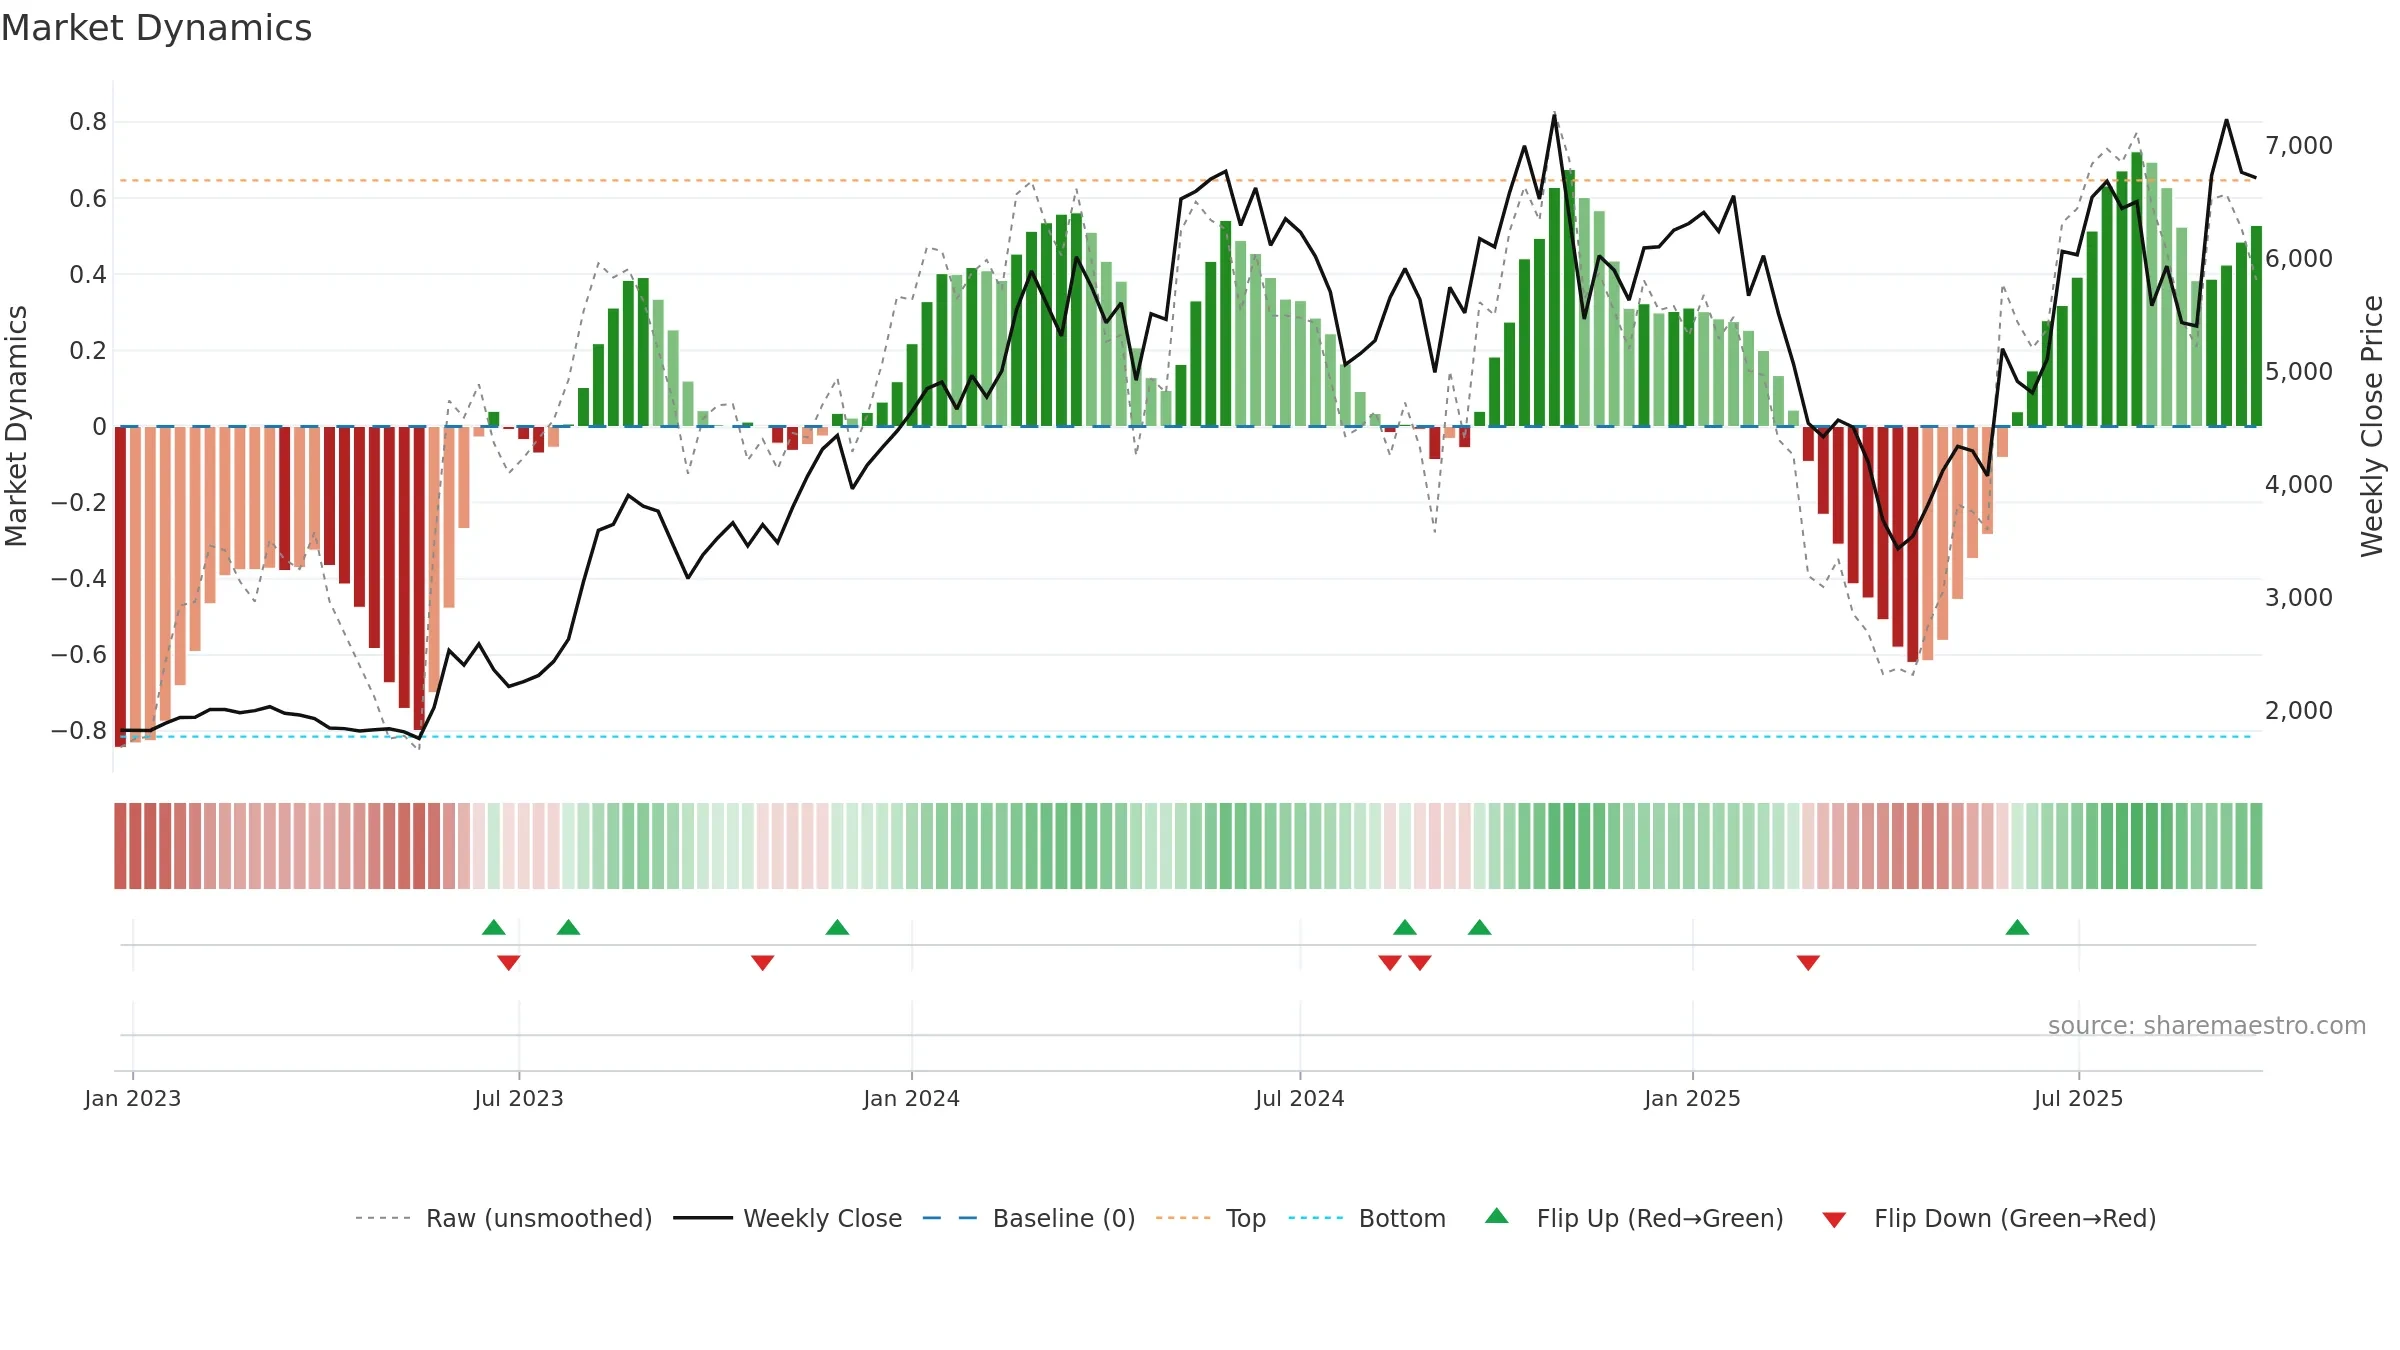Click the 4,000 right axis label

(2299, 485)
